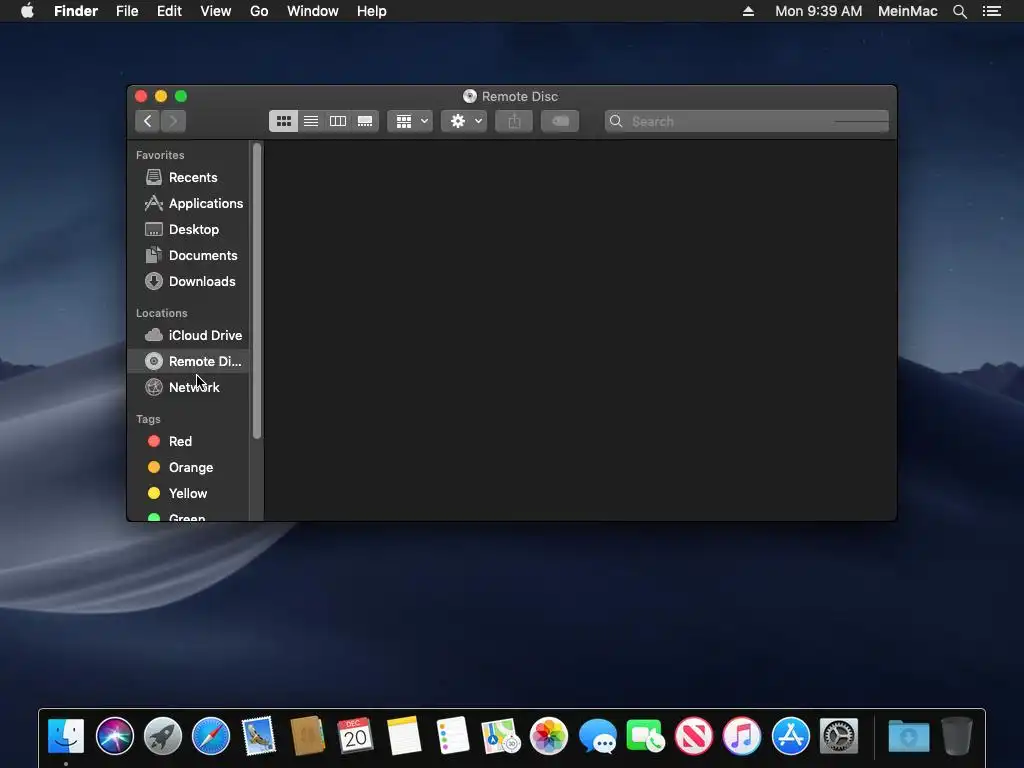The height and width of the screenshot is (768, 1024).
Task: Open the Go menu
Action: (259, 11)
